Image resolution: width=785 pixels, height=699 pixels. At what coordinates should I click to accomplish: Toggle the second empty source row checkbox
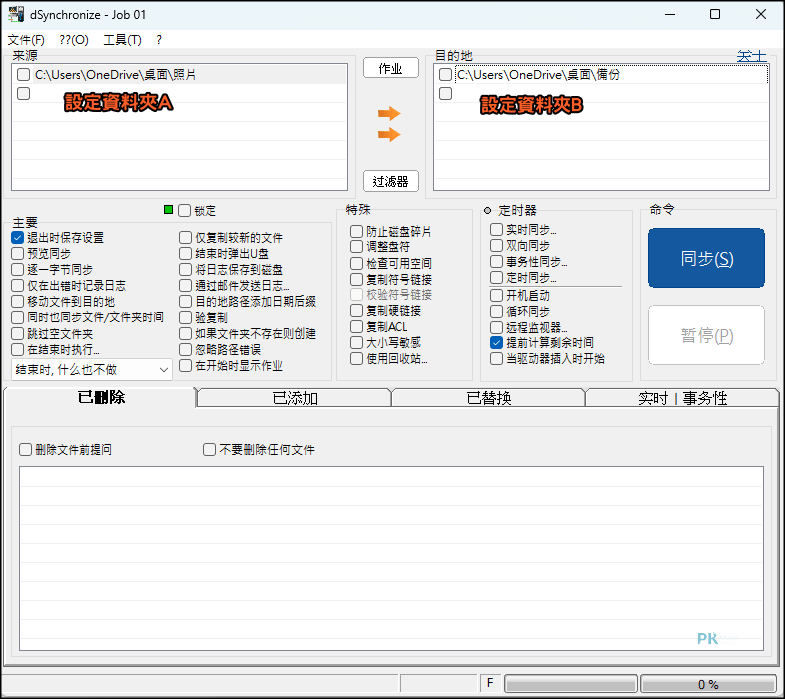tap(24, 94)
